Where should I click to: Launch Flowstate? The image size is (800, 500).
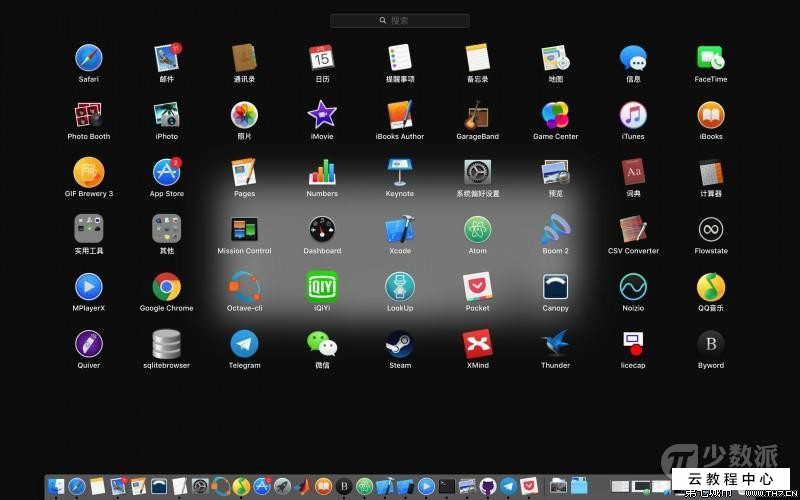[711, 229]
